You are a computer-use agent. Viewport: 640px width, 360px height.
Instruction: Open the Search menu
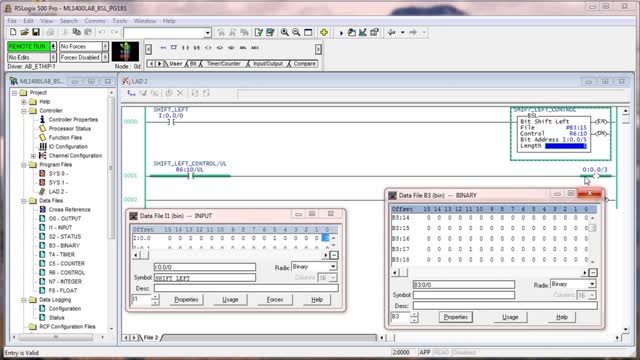[x=68, y=21]
